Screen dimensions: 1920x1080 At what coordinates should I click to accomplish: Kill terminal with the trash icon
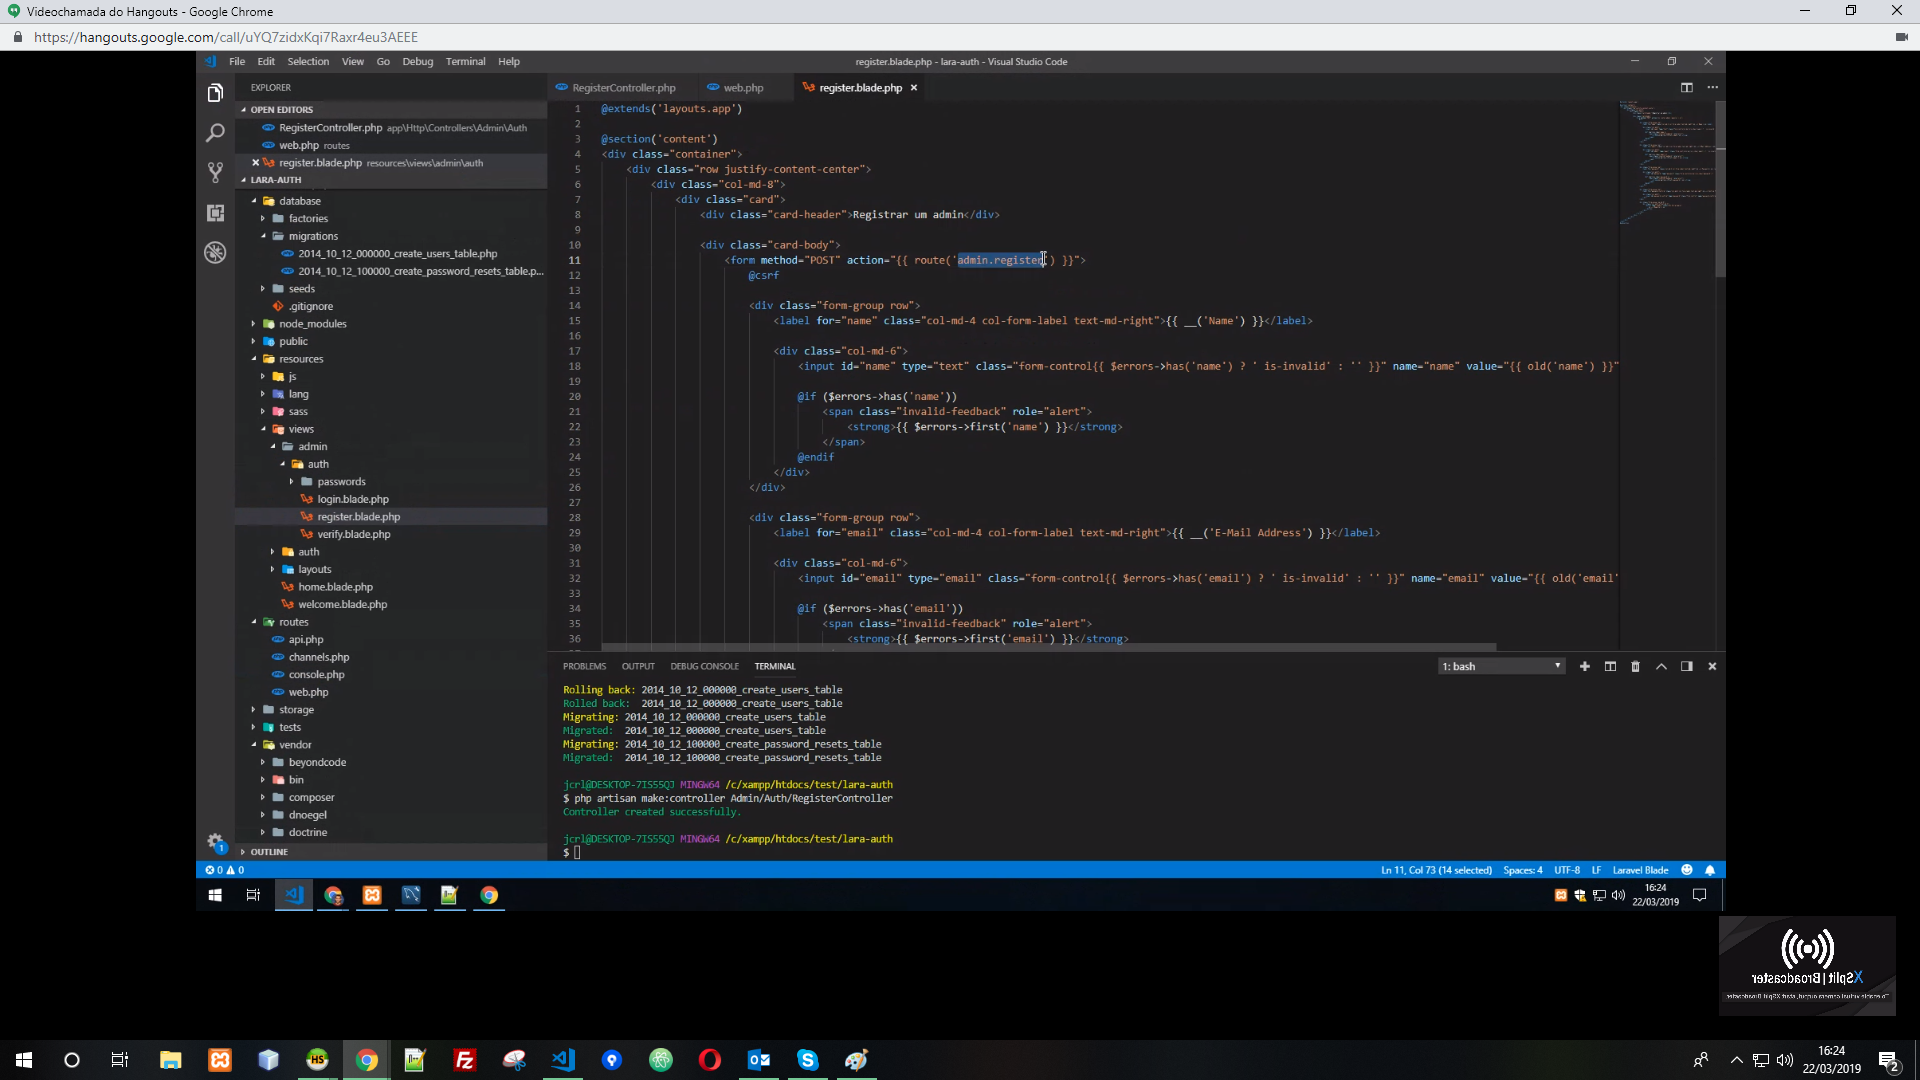point(1635,666)
